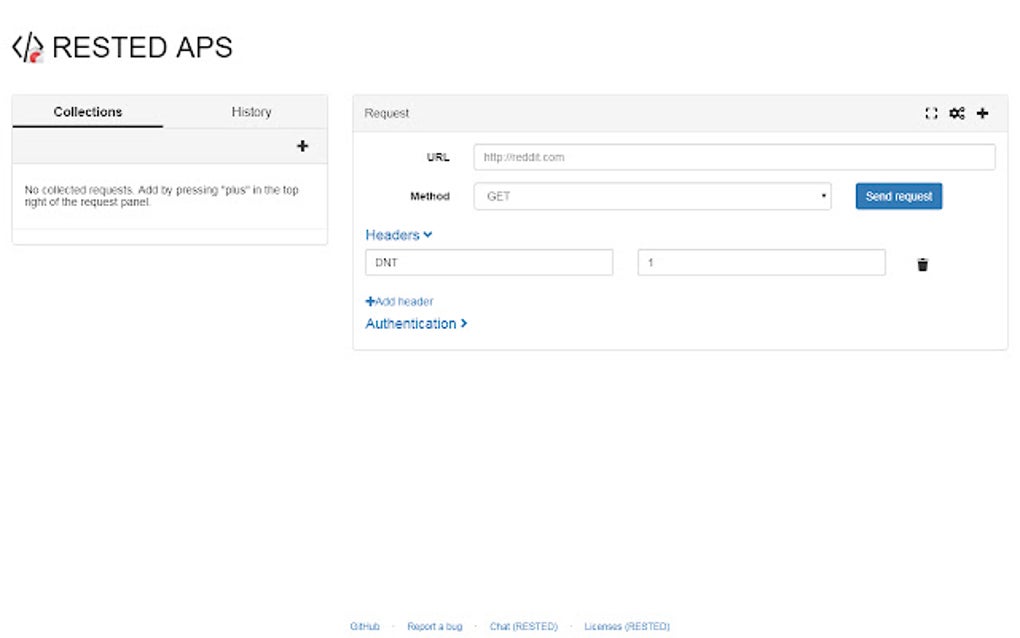Viewport: 1020px width, 638px height.
Task: Switch to the History tab
Action: [250, 111]
